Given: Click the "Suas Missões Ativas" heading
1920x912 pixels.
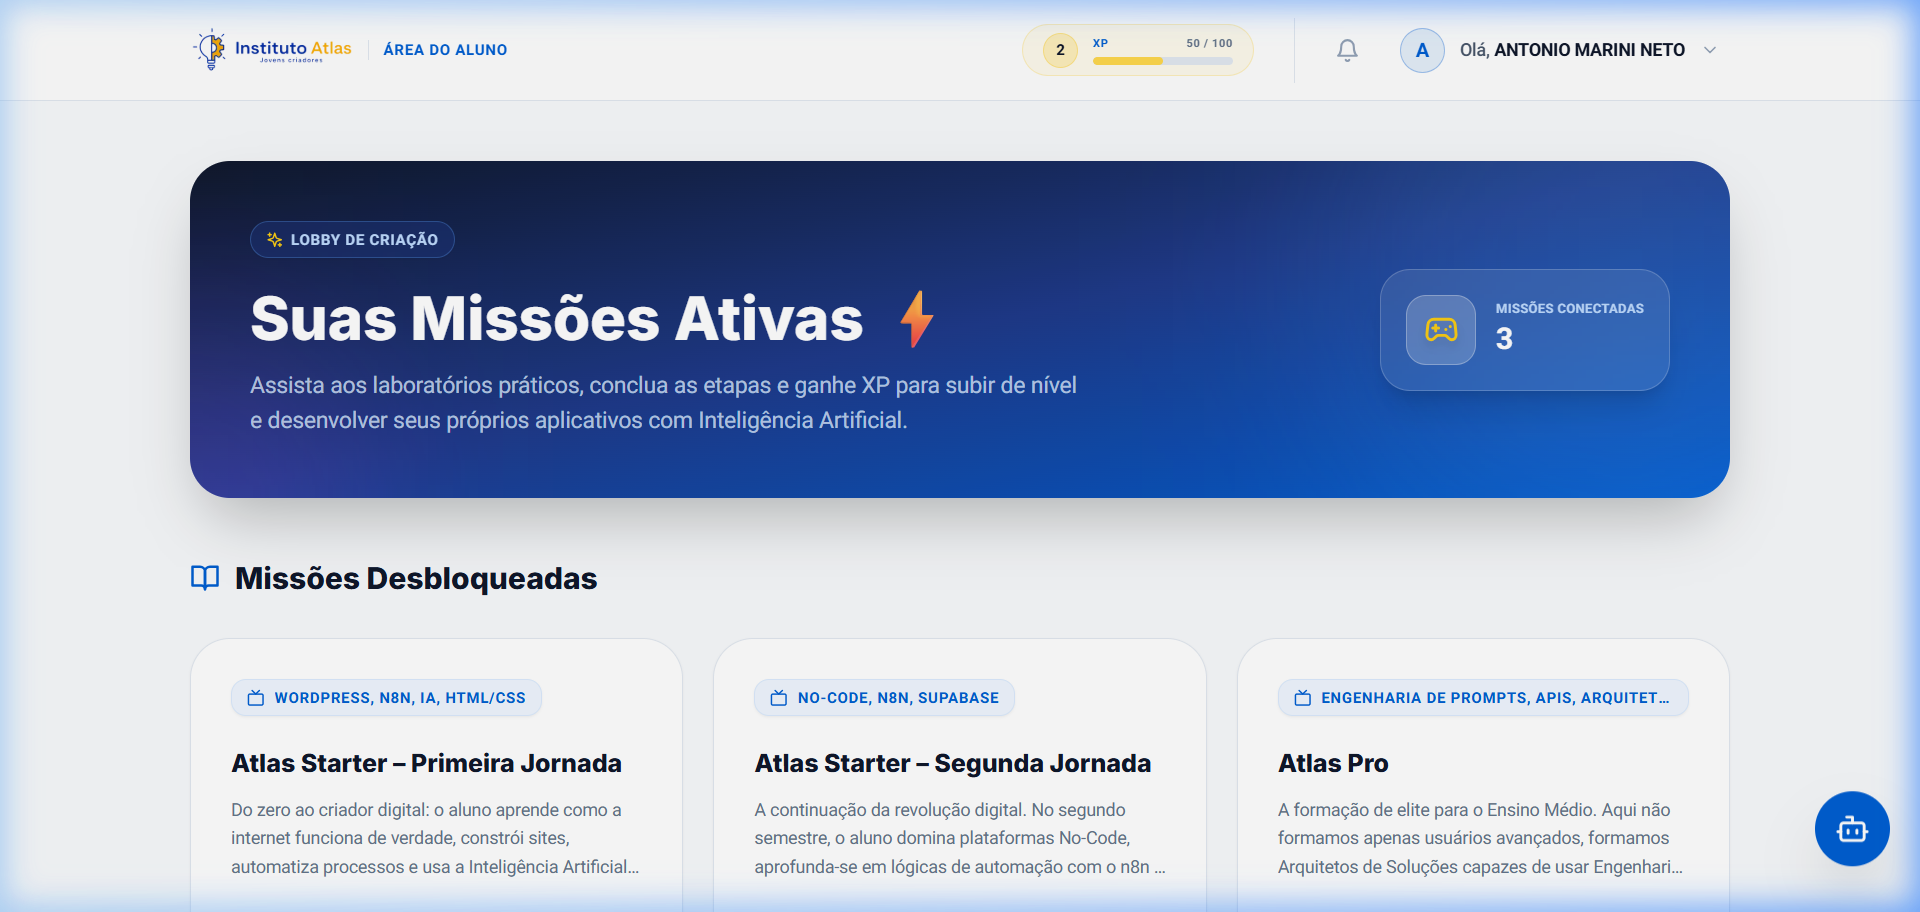Looking at the screenshot, I should pyautogui.click(x=557, y=319).
